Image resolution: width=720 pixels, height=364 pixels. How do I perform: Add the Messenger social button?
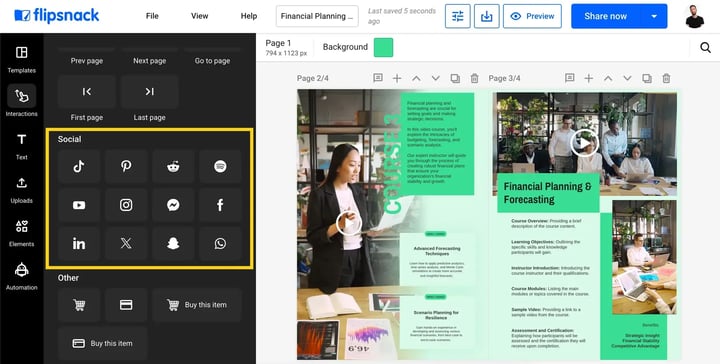[173, 205]
